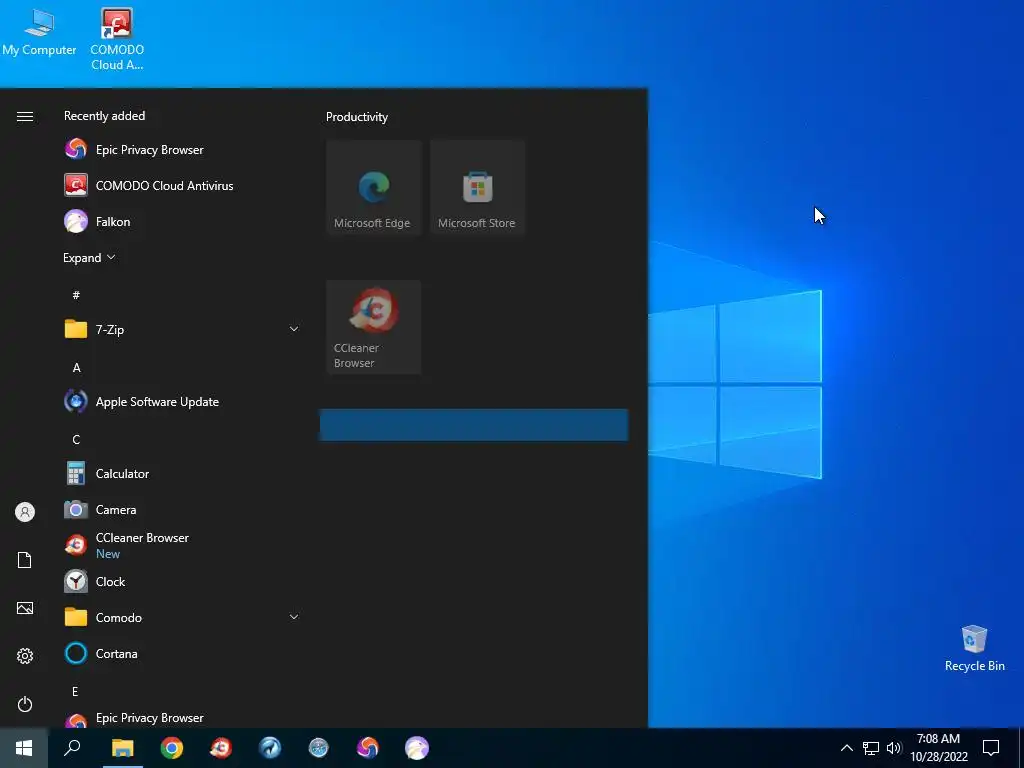Select My Computer desktop icon

coord(39,33)
